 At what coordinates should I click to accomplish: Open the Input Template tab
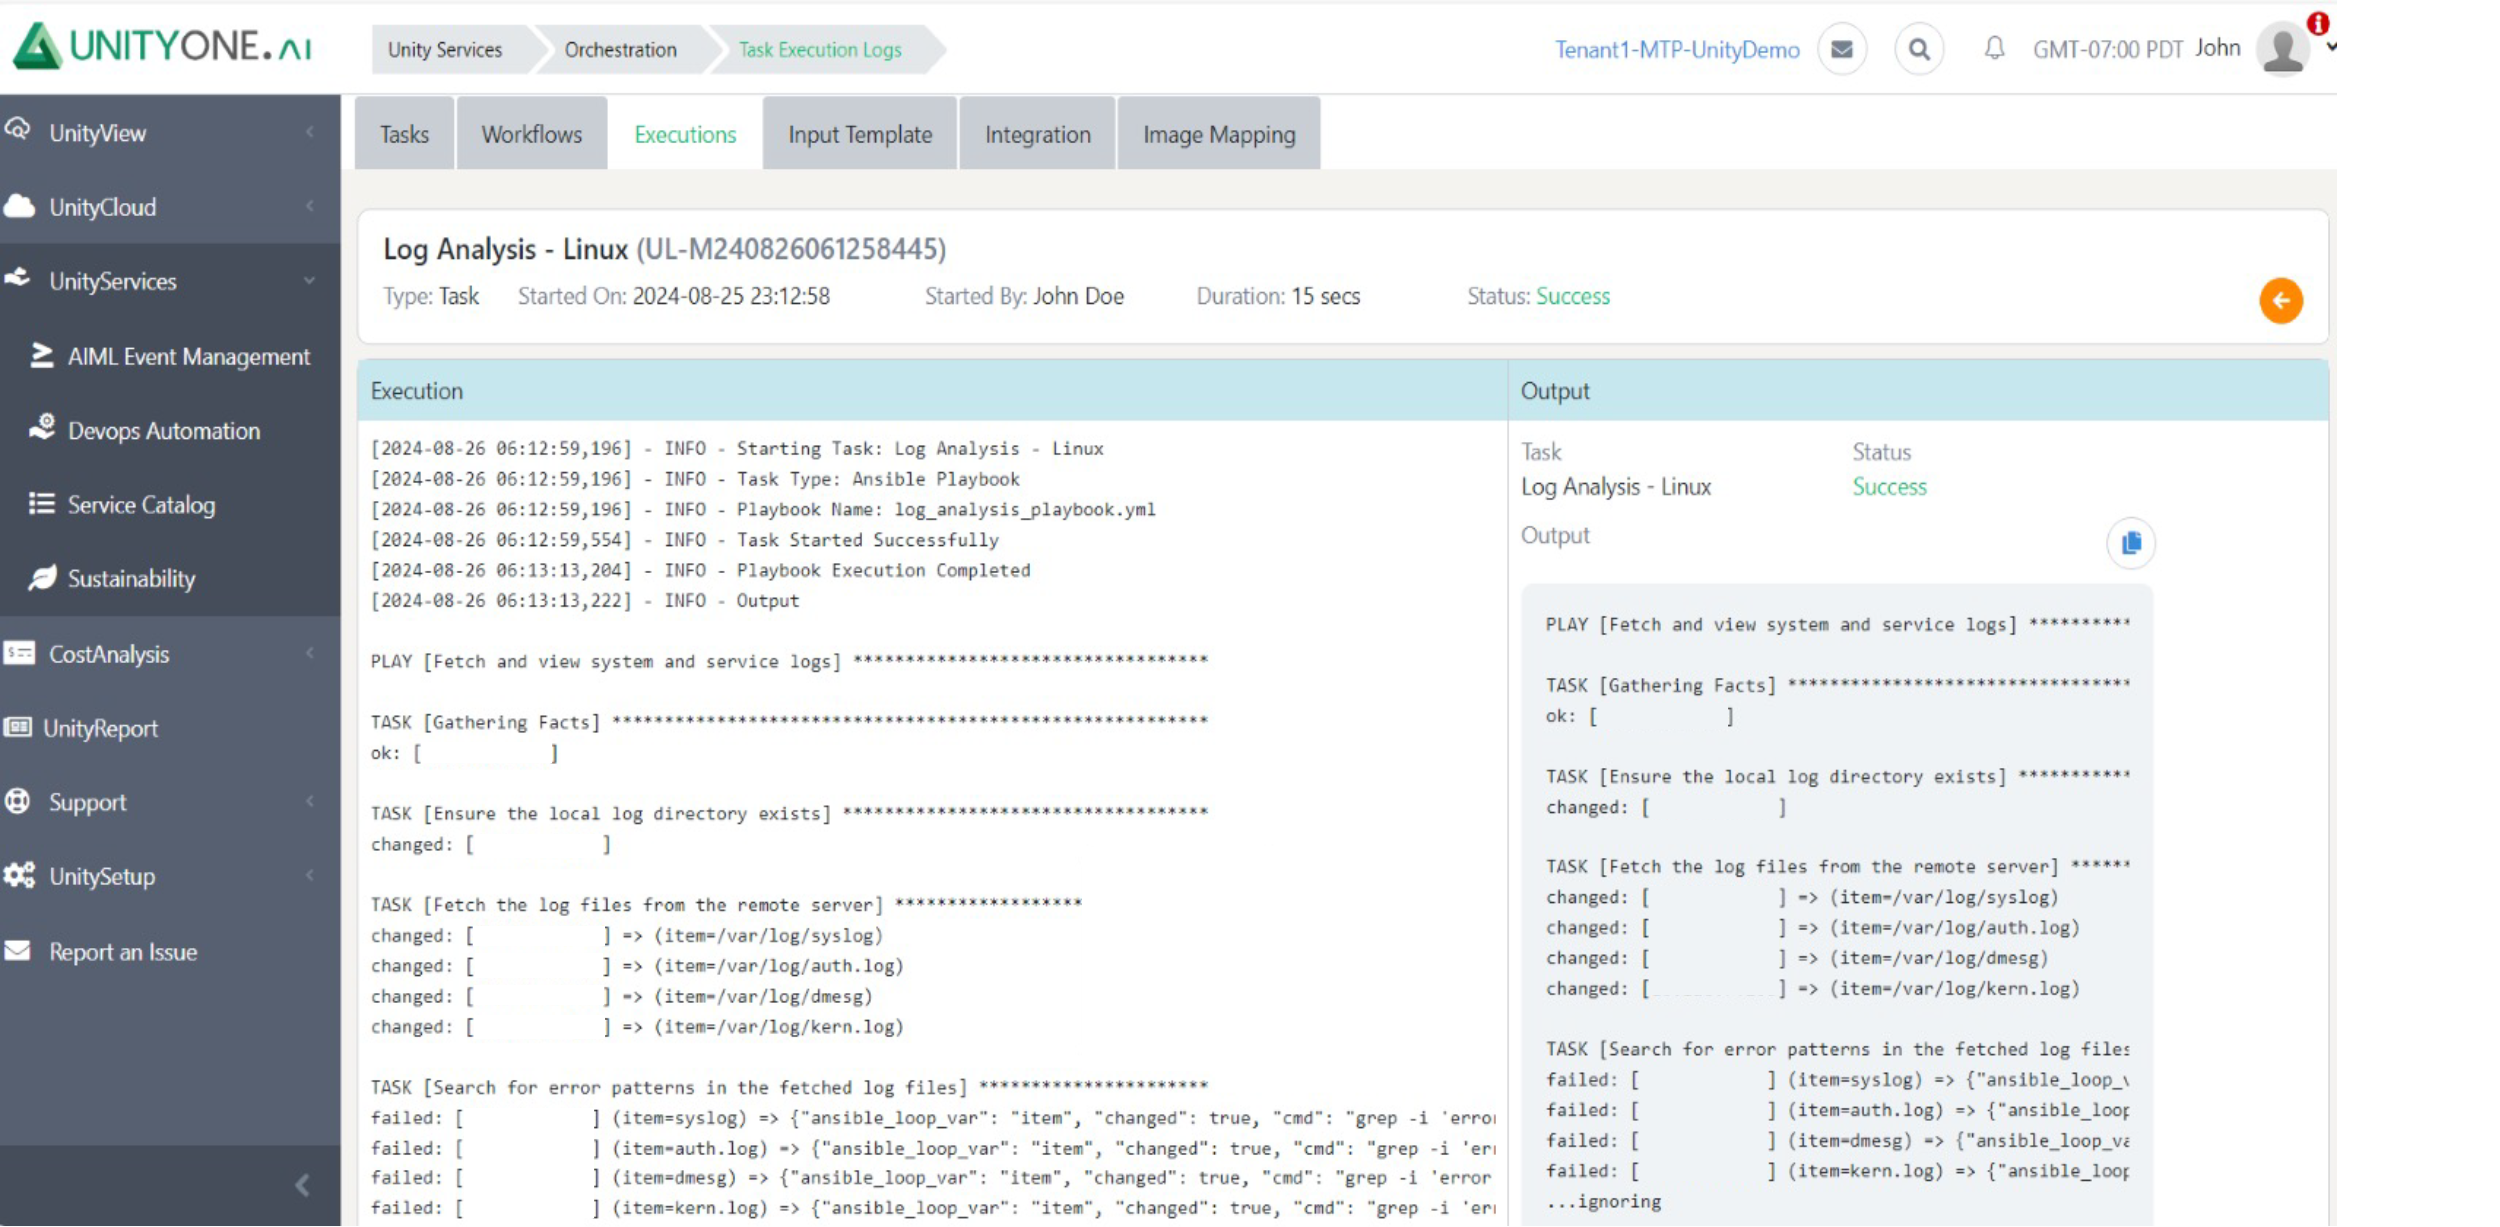pyautogui.click(x=859, y=134)
